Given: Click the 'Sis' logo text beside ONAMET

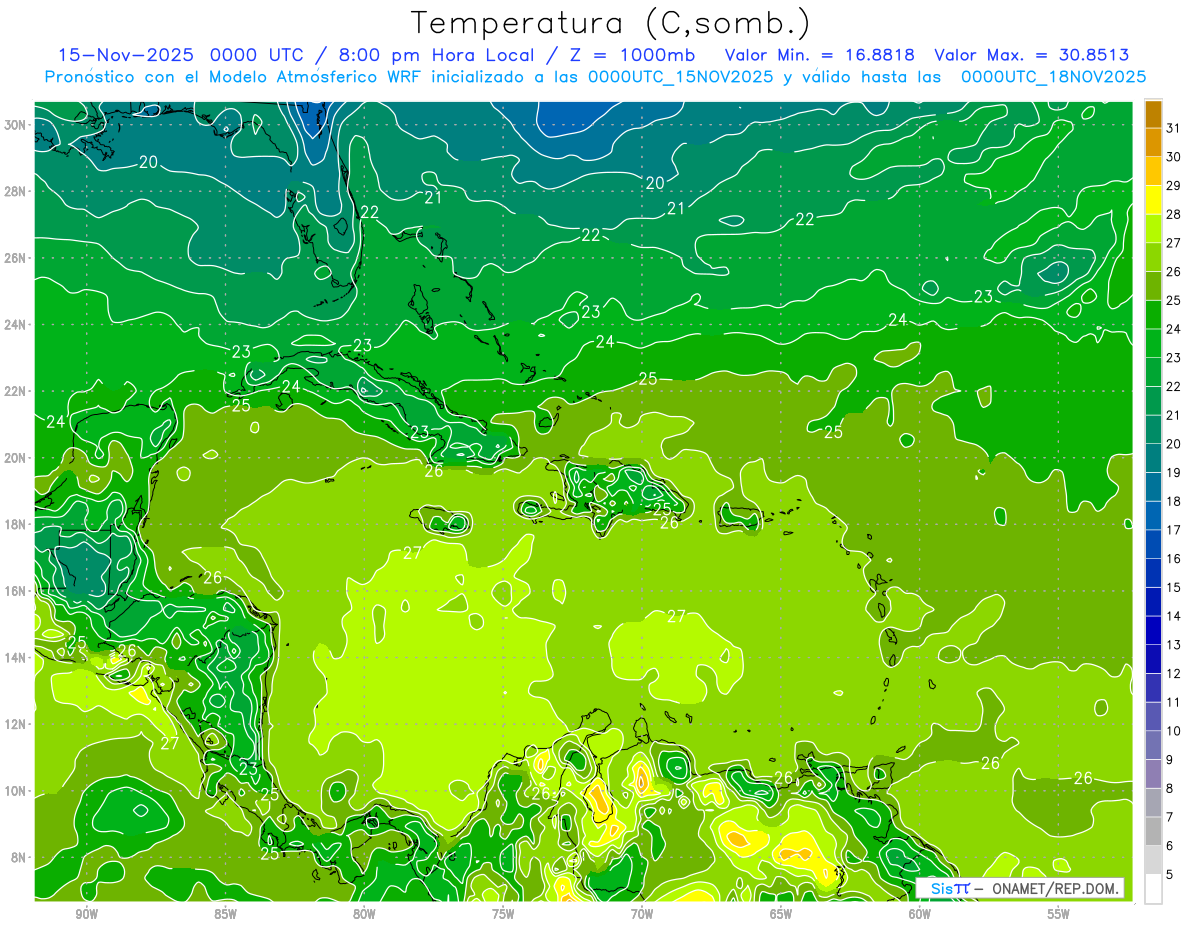Looking at the screenshot, I should [940, 888].
